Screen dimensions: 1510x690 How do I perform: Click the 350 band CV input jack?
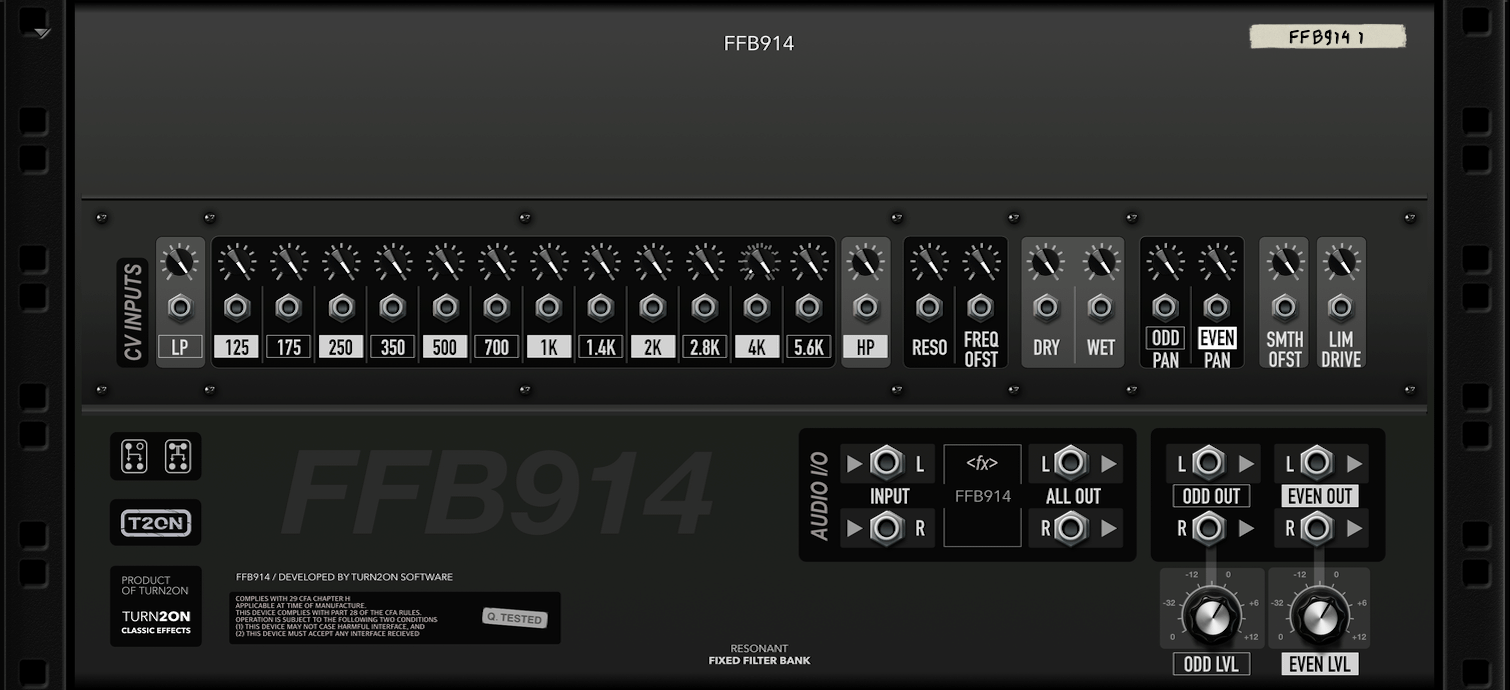click(393, 307)
